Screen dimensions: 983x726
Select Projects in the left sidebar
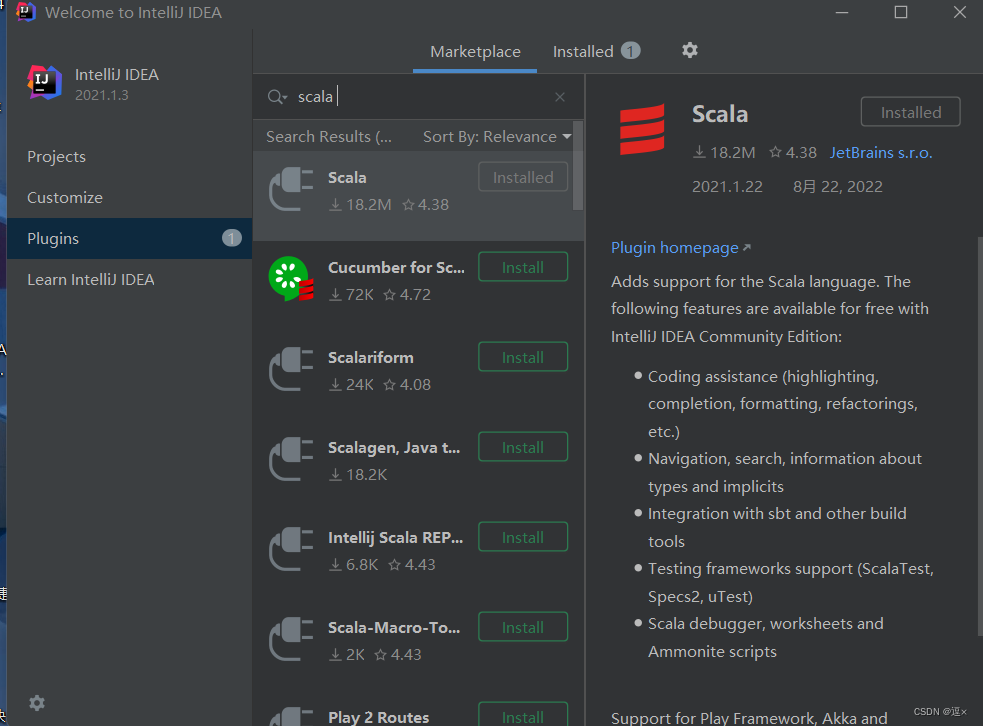[x=56, y=156]
